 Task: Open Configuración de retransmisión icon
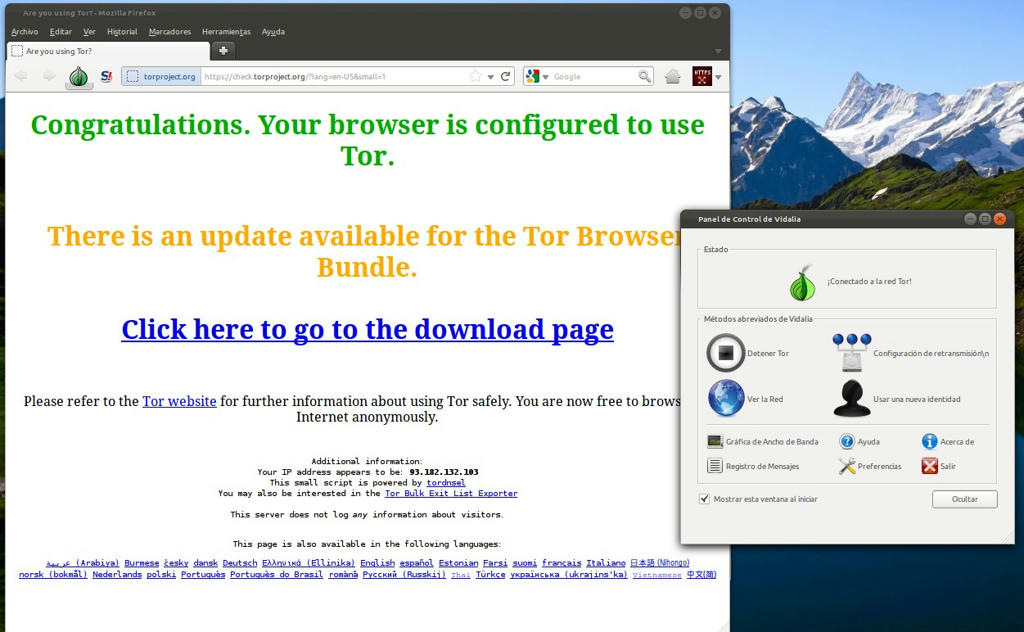852,353
